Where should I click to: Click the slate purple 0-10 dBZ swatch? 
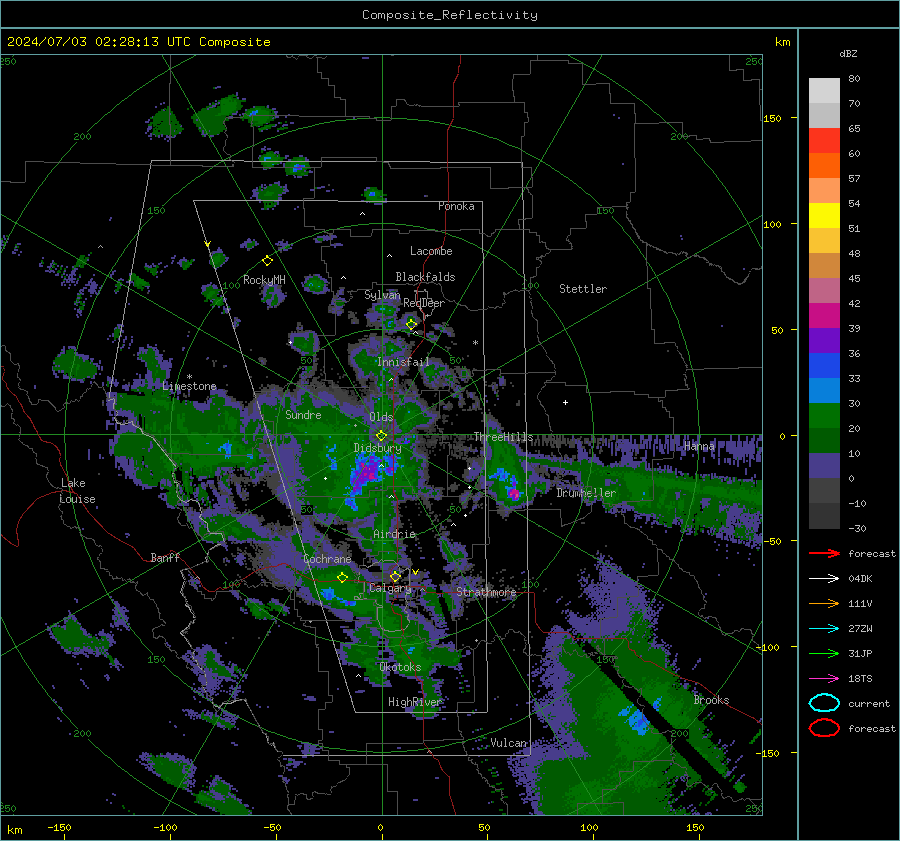[x=824, y=466]
